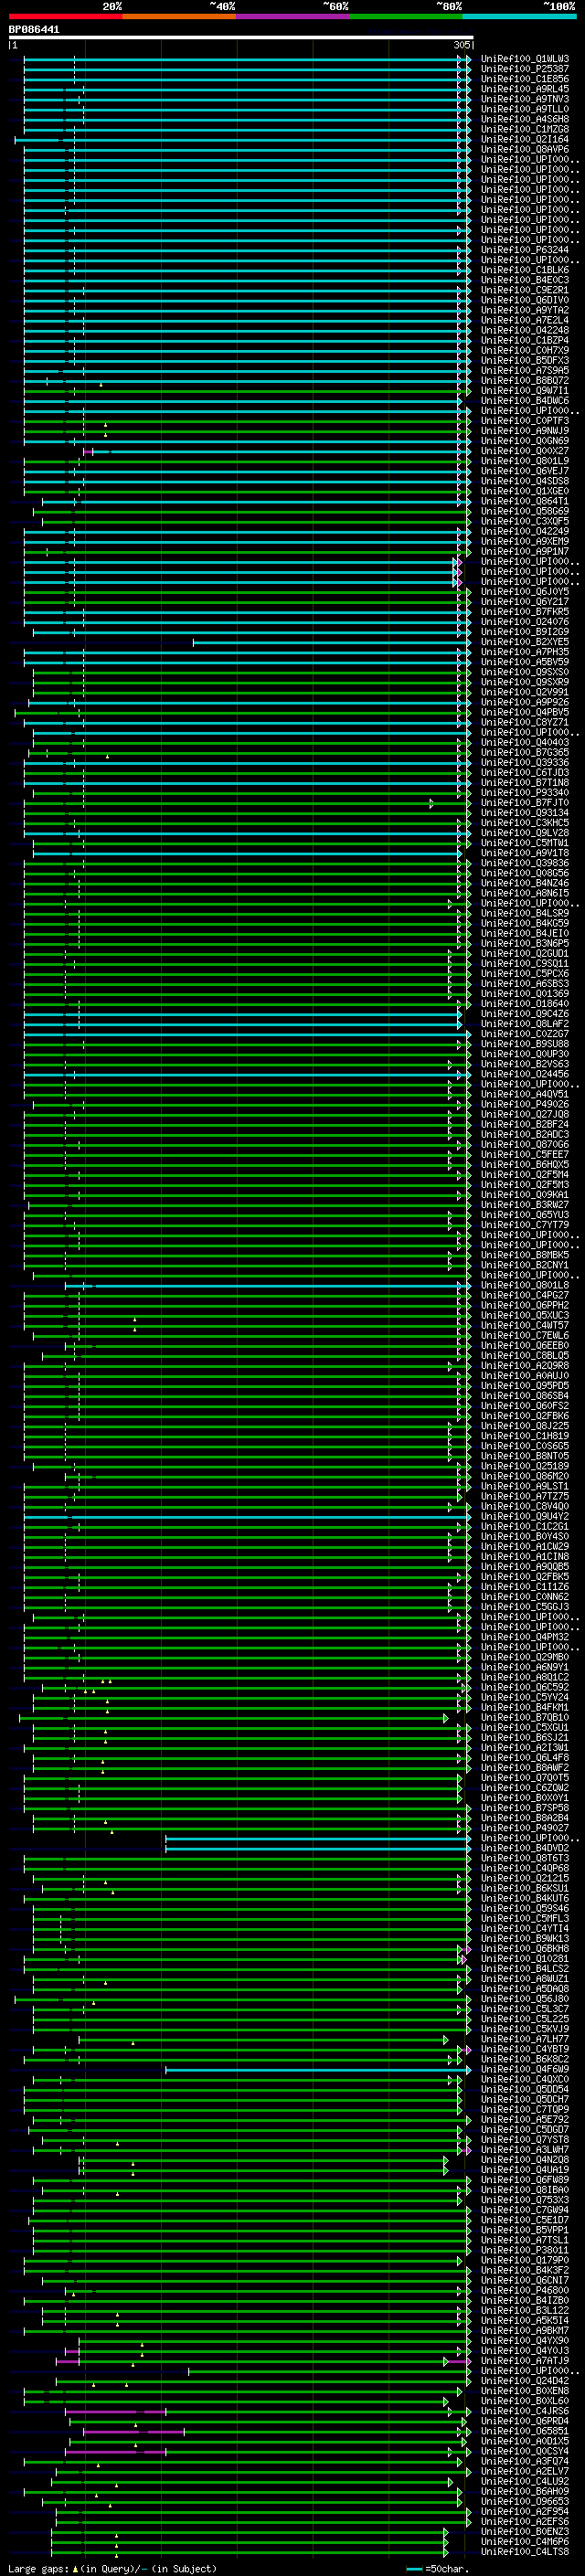Screen dimensions: 585x2576
Task: Select the label UniRef100_B5DFX3
Action: (525, 360)
